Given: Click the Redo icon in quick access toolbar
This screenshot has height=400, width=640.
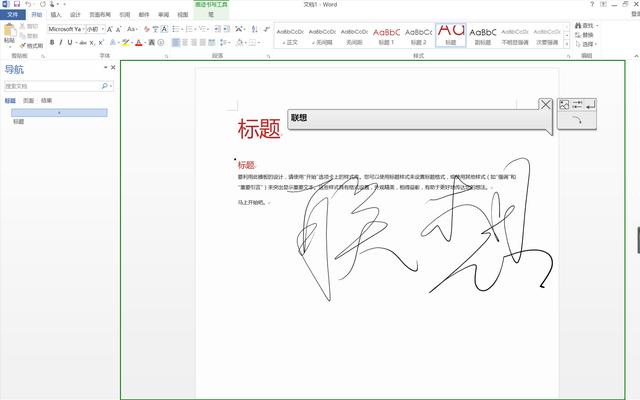Looking at the screenshot, I should coord(42,4).
